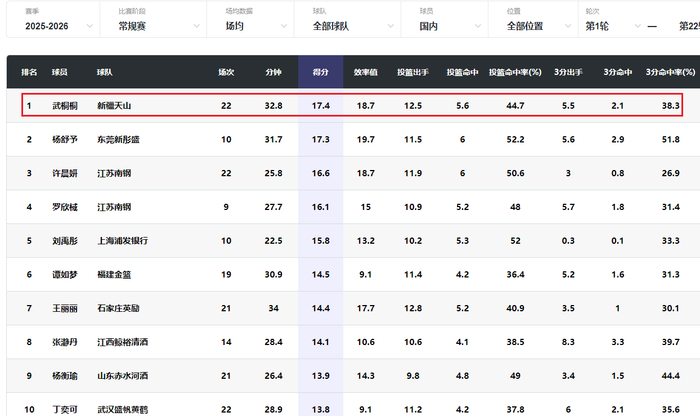The image size is (700, 416).
Task: Open the 赛季 2025-2026 season dropdown
Action: [50, 26]
